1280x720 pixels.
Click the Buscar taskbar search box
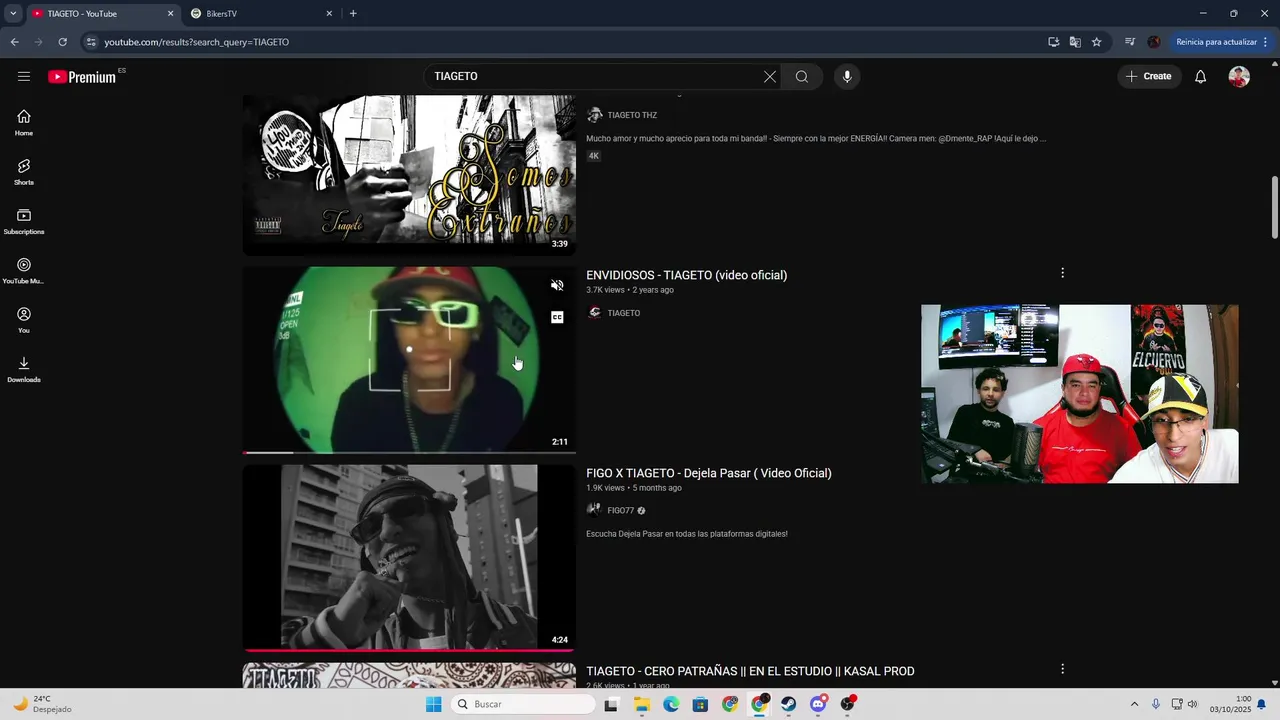tap(523, 704)
